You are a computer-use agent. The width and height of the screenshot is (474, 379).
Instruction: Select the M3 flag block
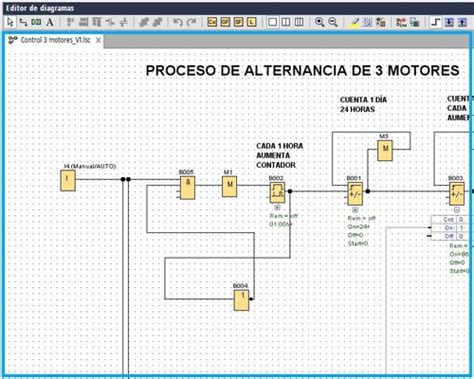385,151
